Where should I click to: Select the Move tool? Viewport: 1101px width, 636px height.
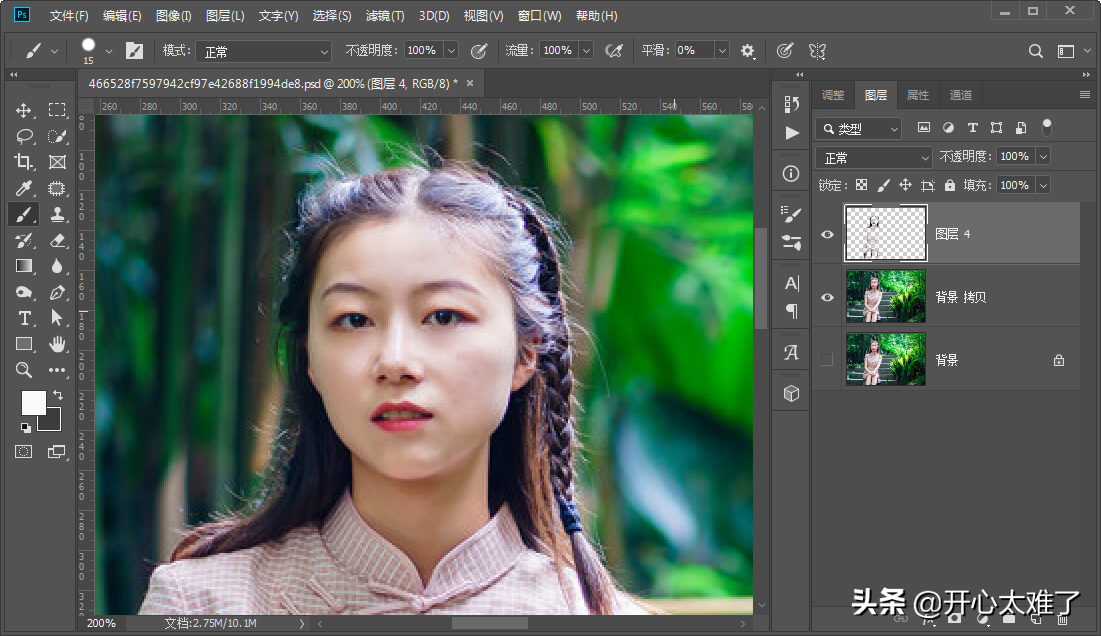click(x=24, y=110)
